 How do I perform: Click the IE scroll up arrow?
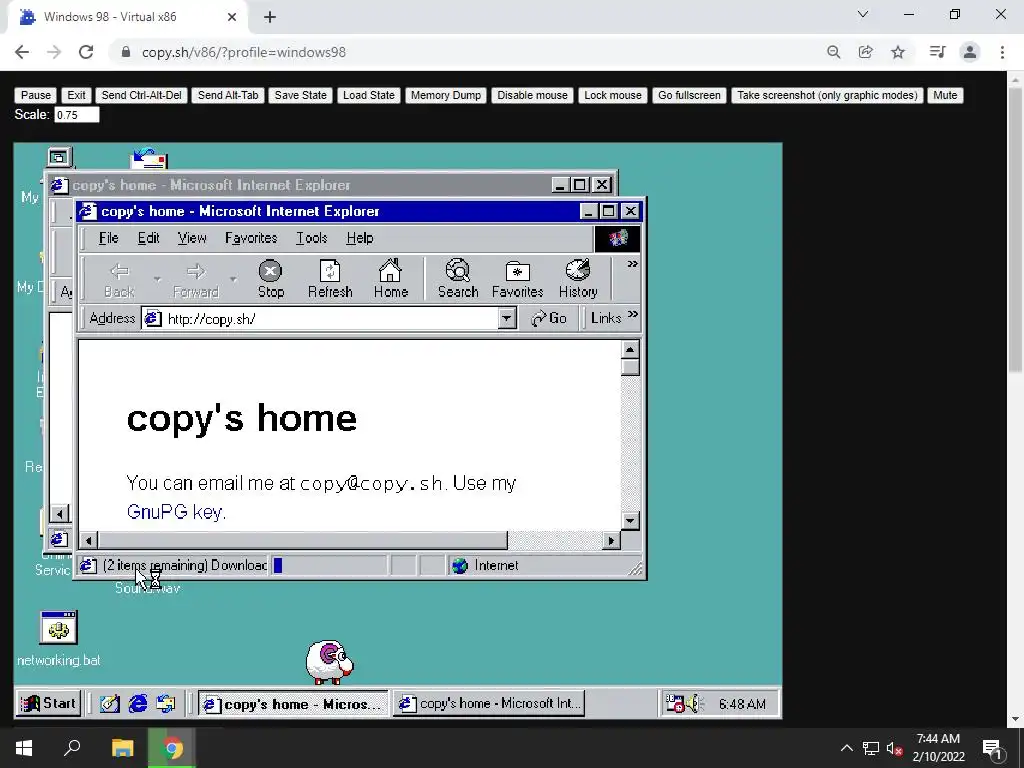tap(630, 350)
